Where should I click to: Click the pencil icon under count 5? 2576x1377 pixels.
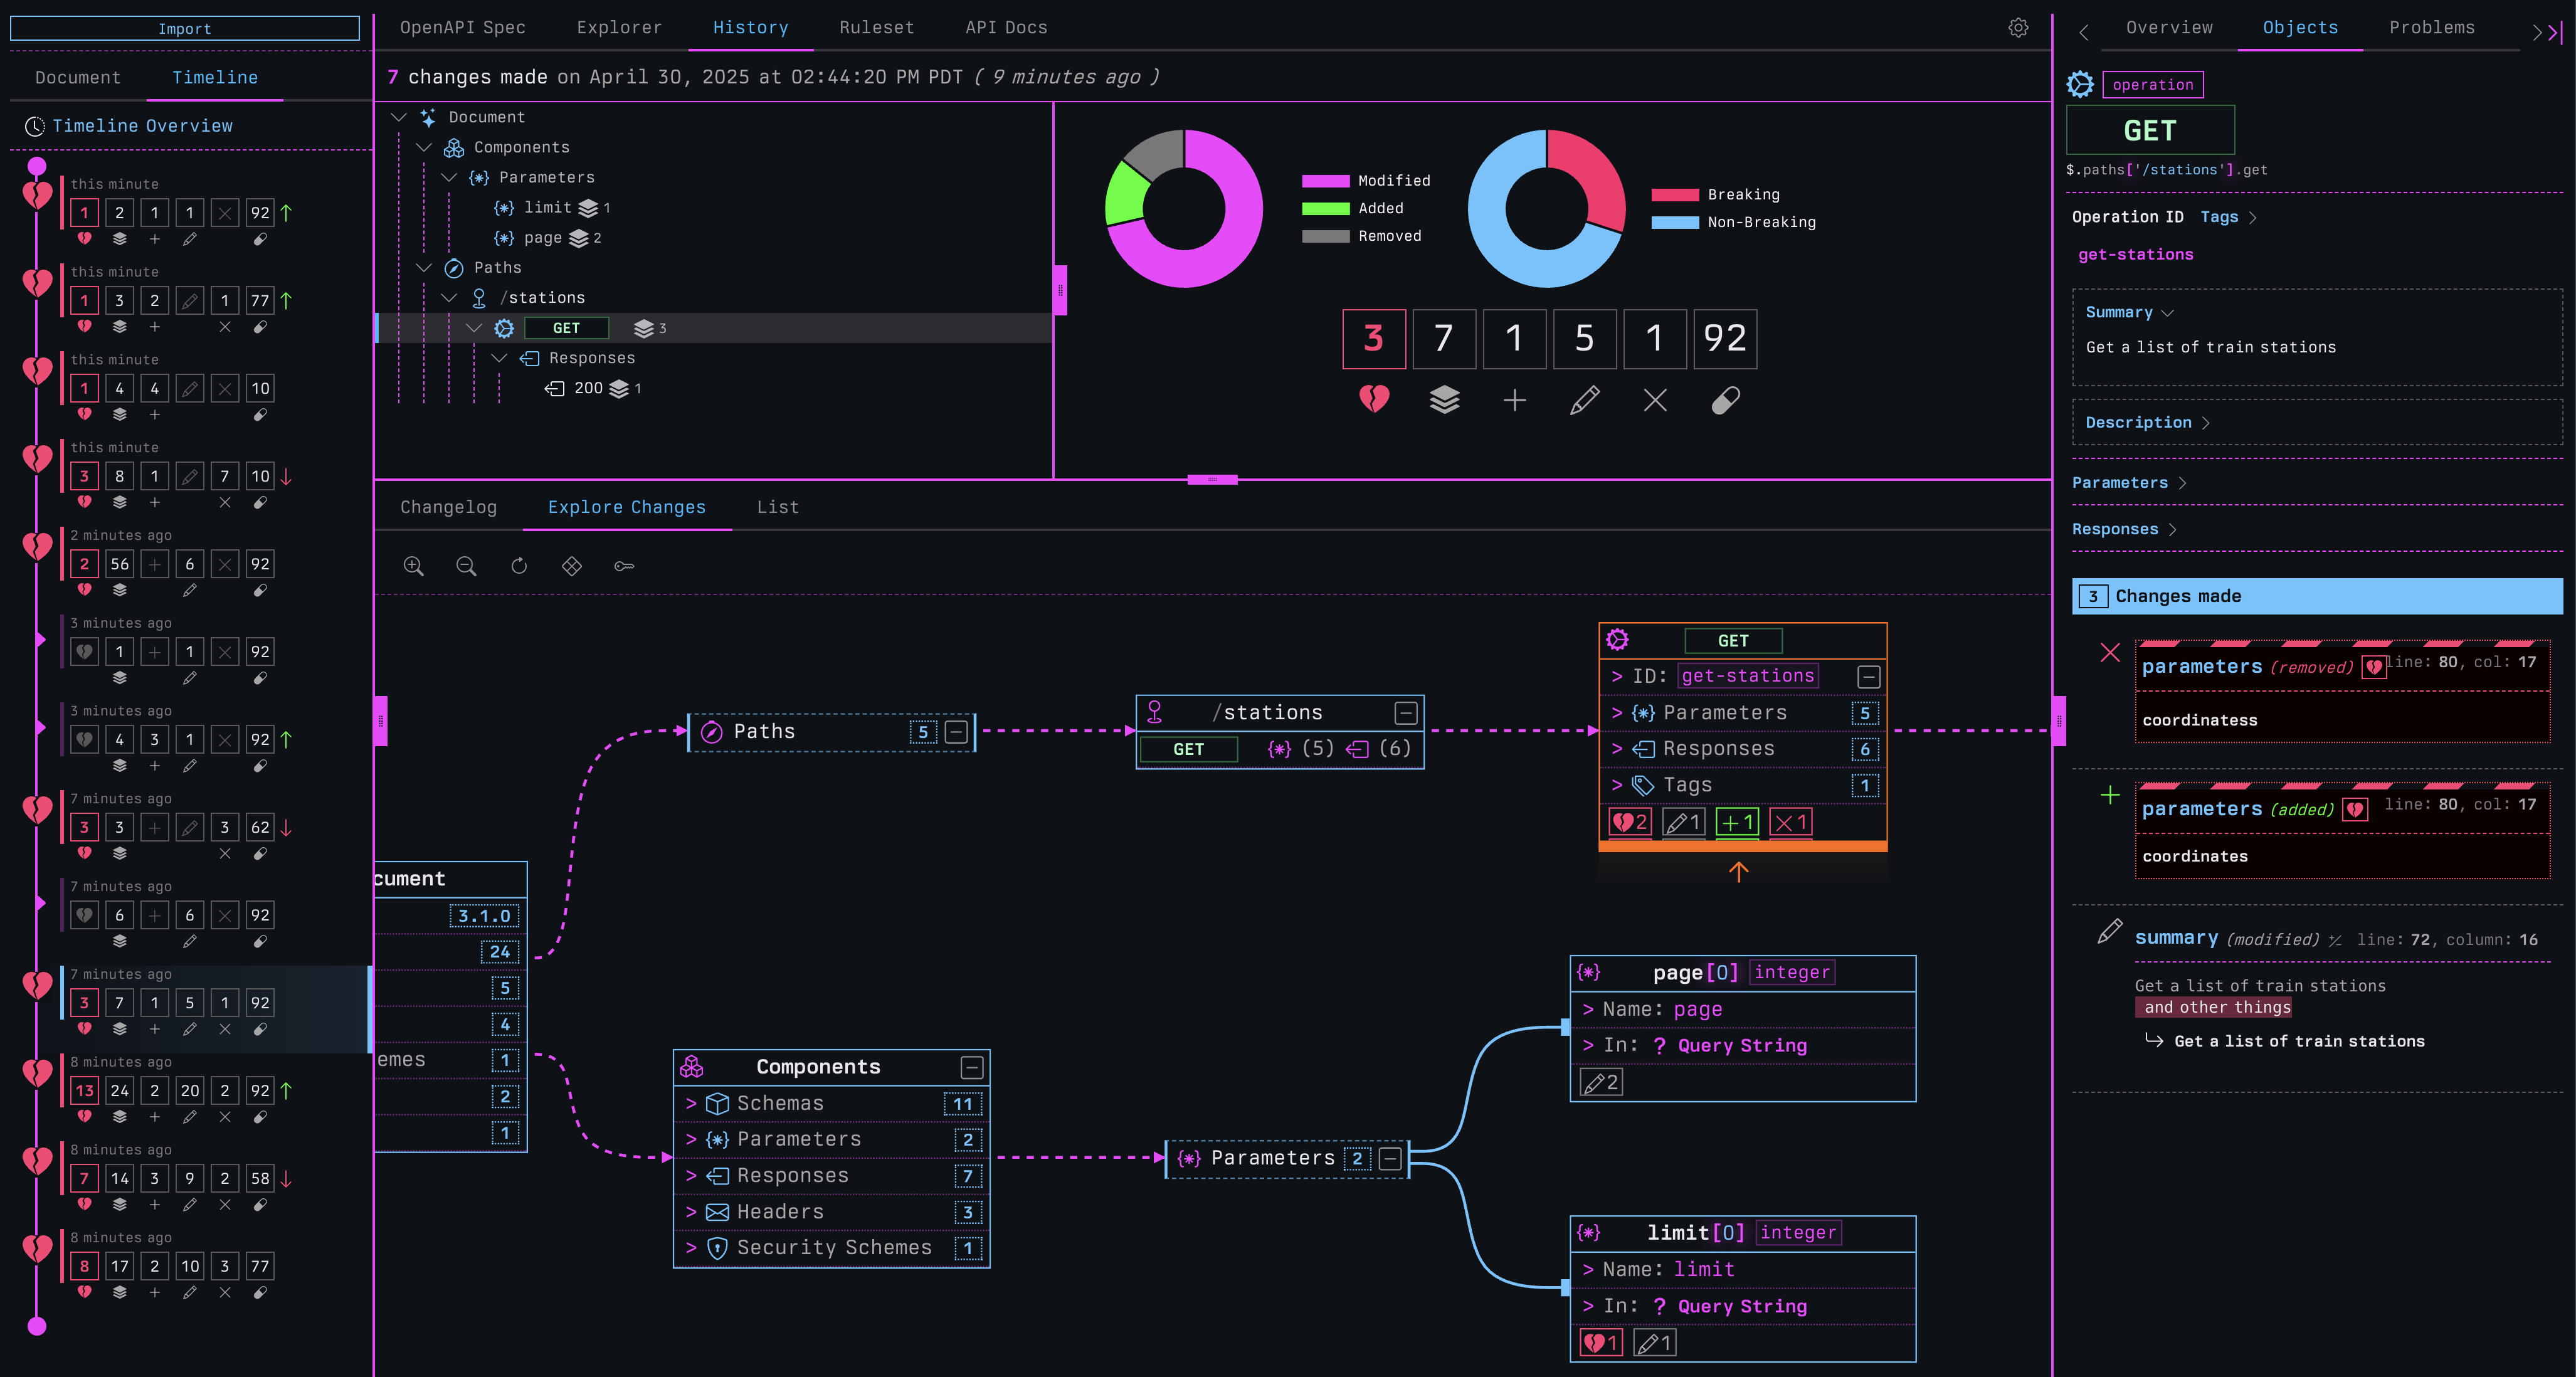[x=1585, y=400]
